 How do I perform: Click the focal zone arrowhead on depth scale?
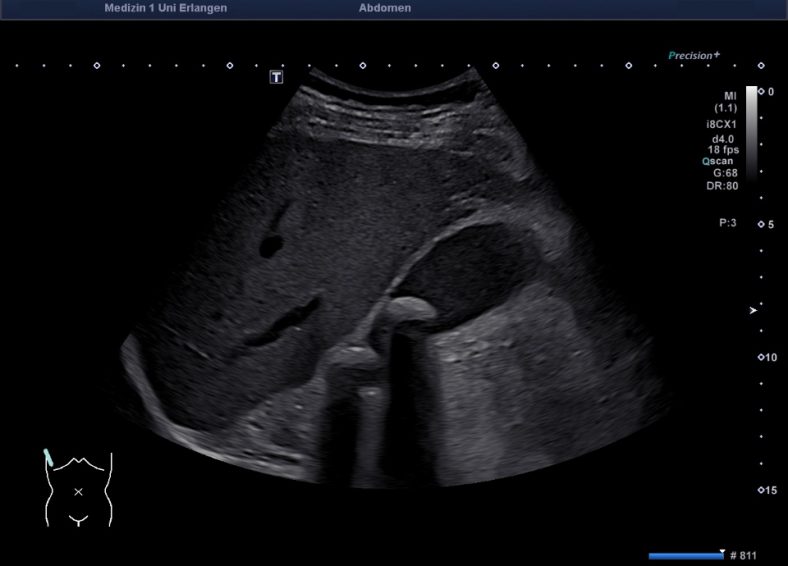[754, 311]
